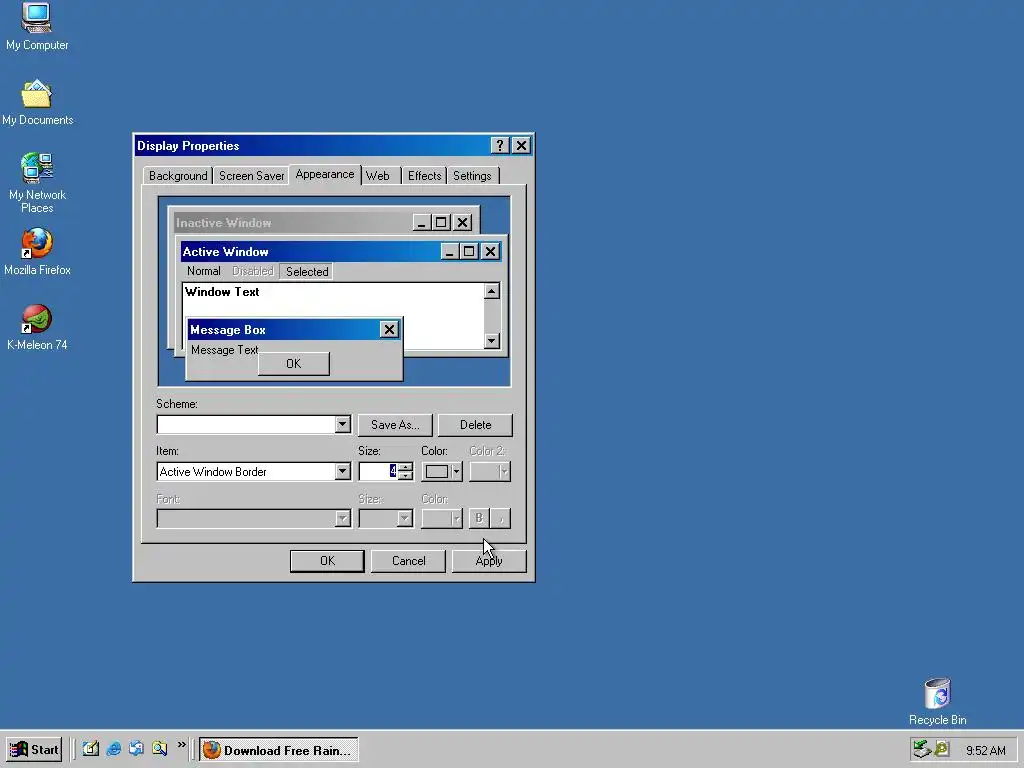The height and width of the screenshot is (768, 1024).
Task: Click Show Desktop quick launch icon
Action: coord(91,748)
